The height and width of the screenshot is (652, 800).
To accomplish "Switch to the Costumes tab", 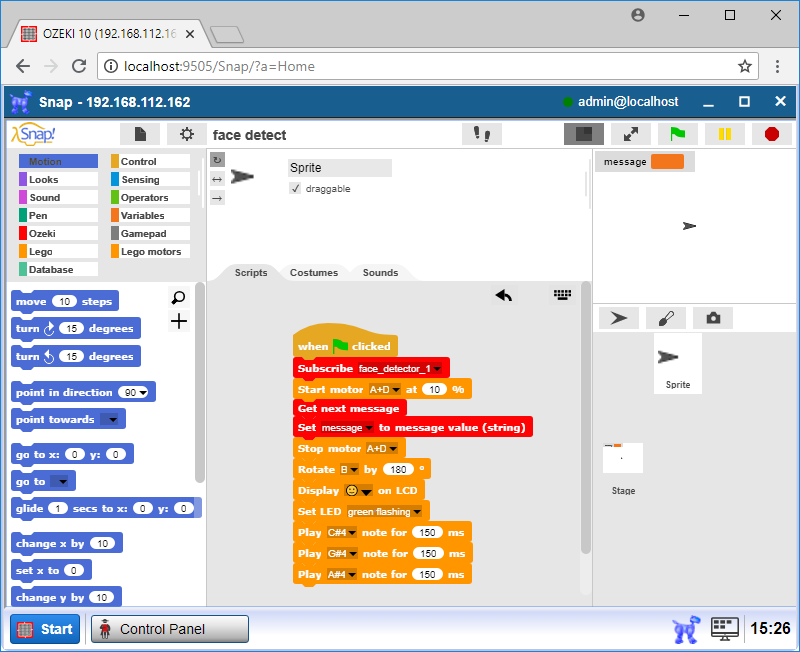I will point(314,272).
